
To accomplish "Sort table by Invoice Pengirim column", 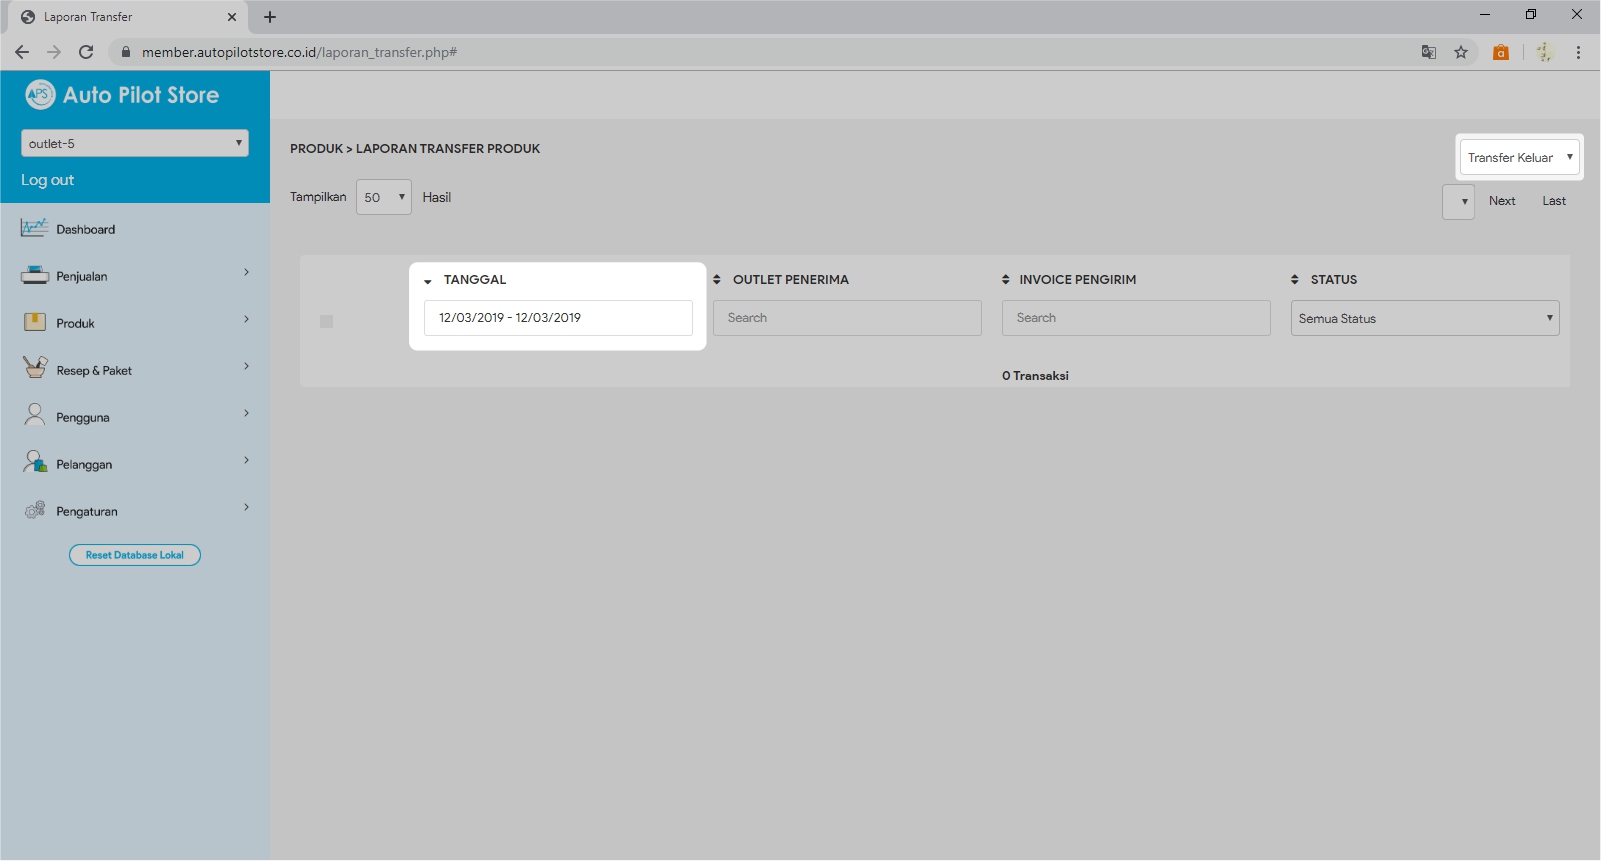I will pyautogui.click(x=1076, y=280).
